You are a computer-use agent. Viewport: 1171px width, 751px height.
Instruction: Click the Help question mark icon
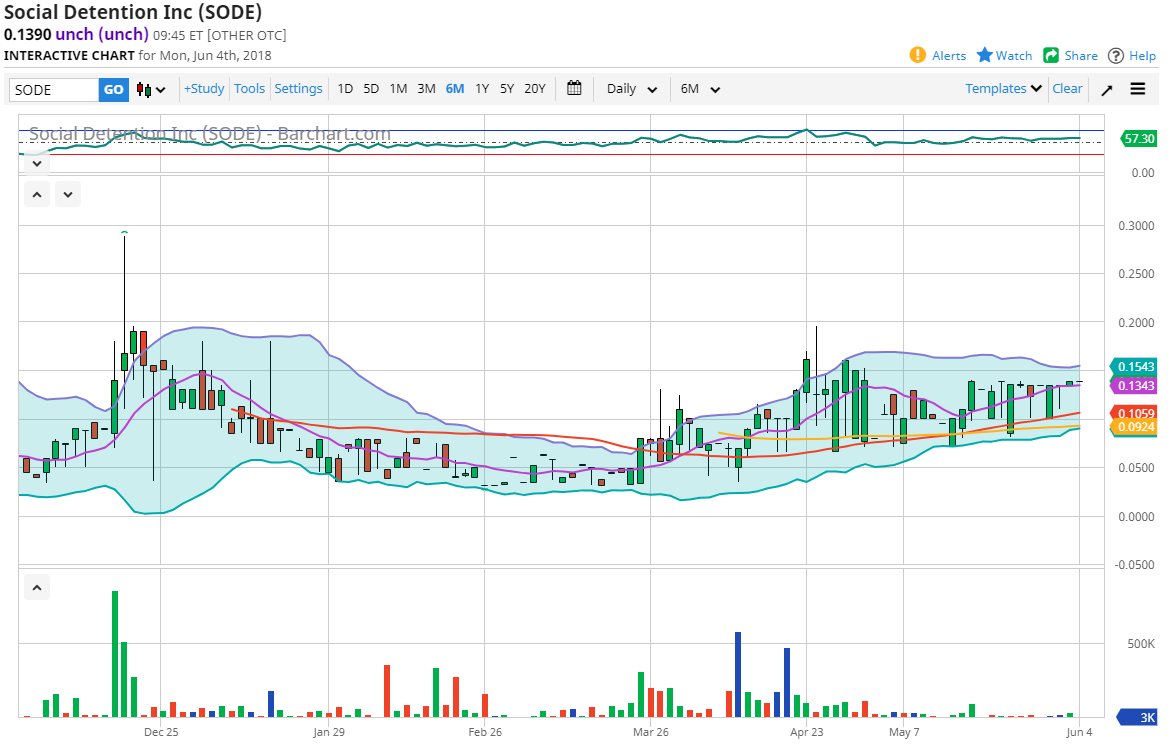point(1116,56)
